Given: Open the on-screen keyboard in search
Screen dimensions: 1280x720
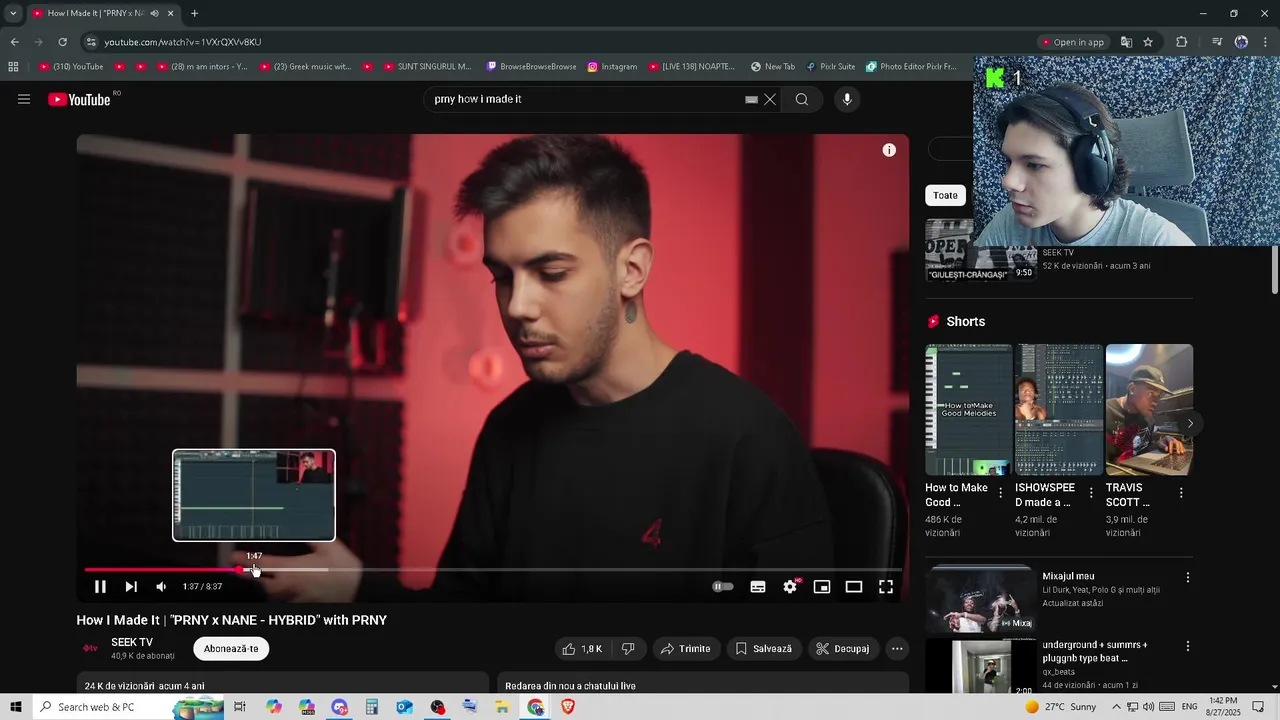Looking at the screenshot, I should pyautogui.click(x=751, y=99).
